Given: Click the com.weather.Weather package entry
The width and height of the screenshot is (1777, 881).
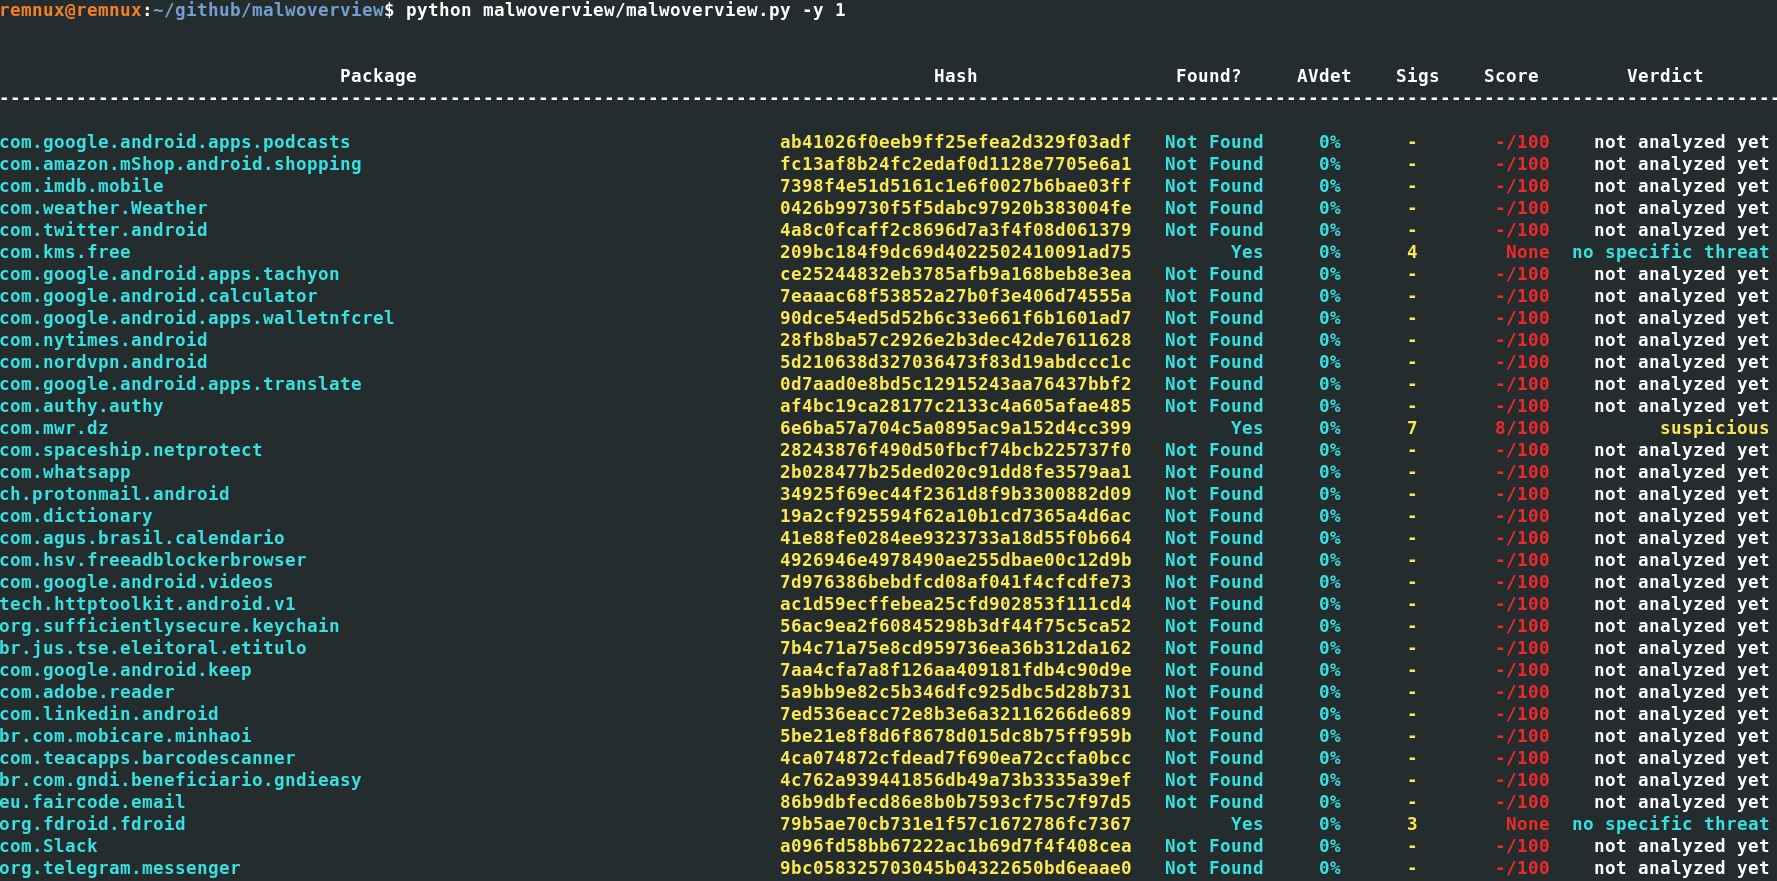Looking at the screenshot, I should [104, 208].
